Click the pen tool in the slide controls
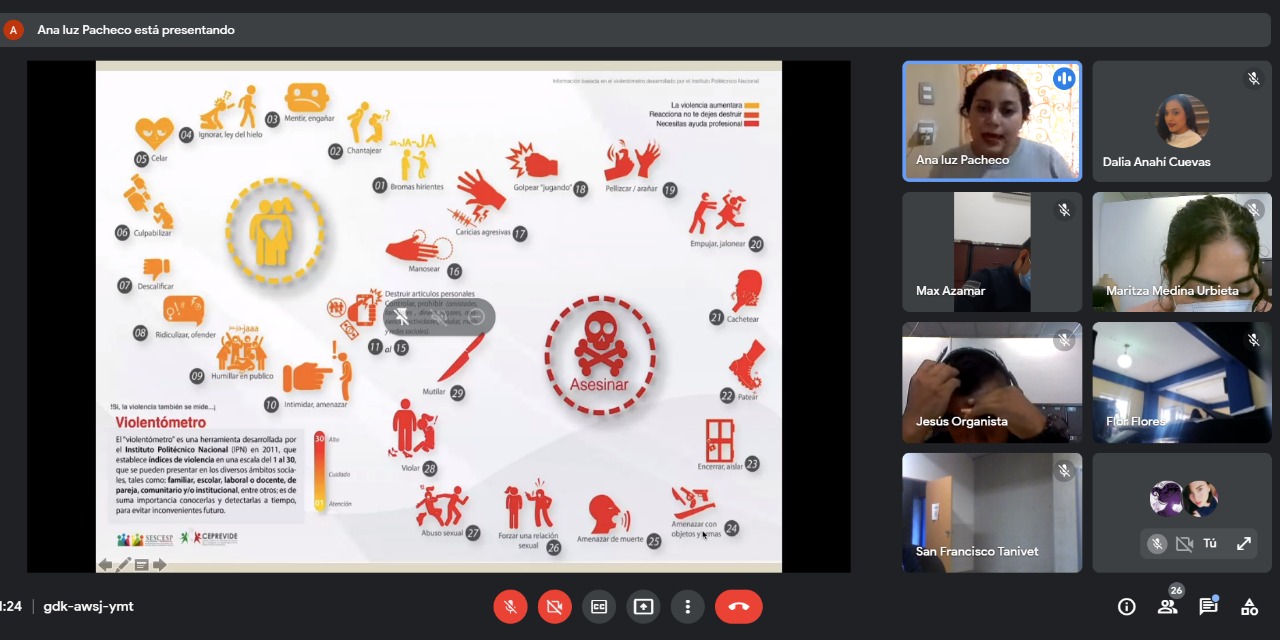Image resolution: width=1280 pixels, height=640 pixels. coord(123,565)
